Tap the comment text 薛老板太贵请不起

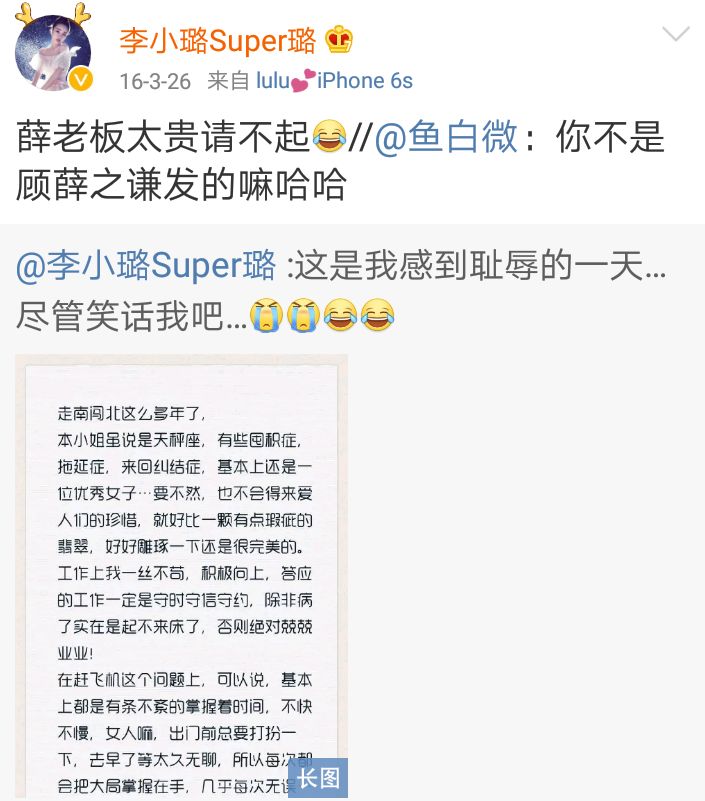click(x=163, y=137)
